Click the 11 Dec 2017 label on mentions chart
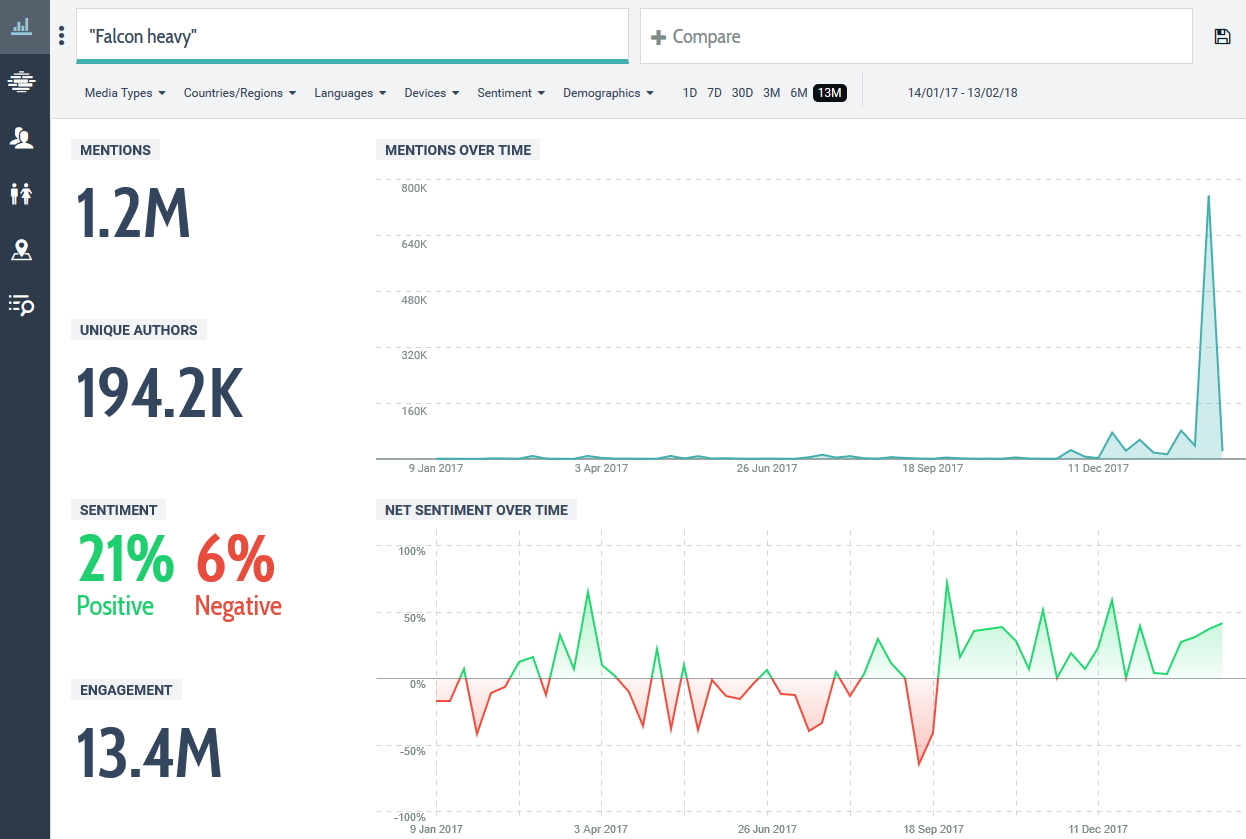 pyautogui.click(x=1098, y=468)
